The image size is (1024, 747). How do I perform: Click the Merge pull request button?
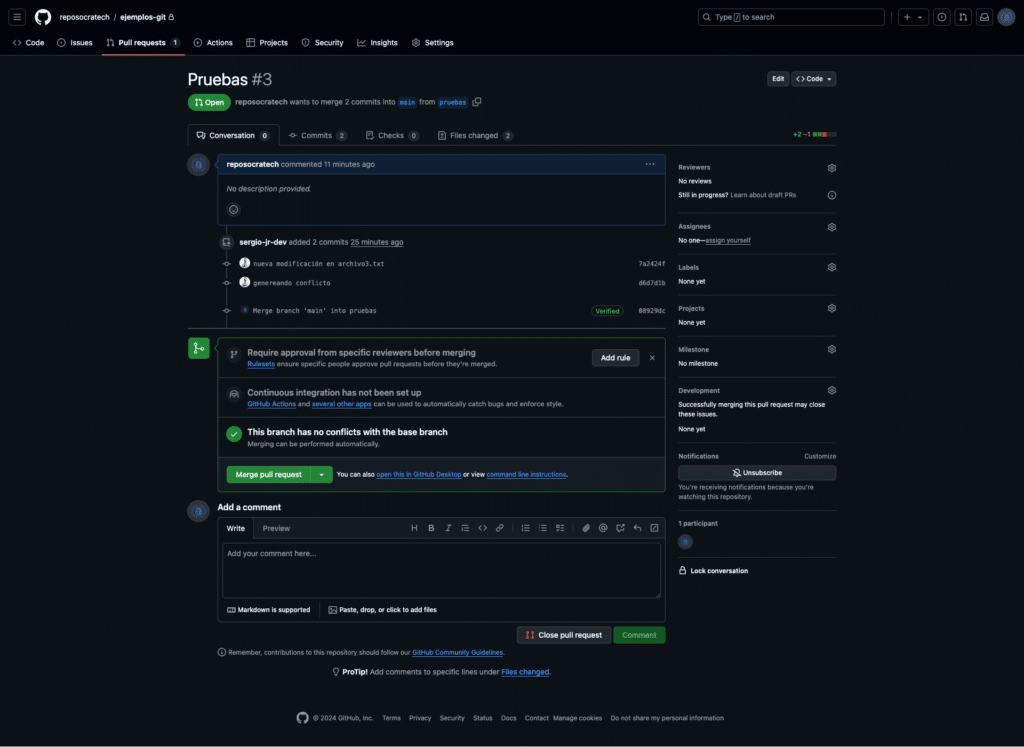[x=268, y=475]
